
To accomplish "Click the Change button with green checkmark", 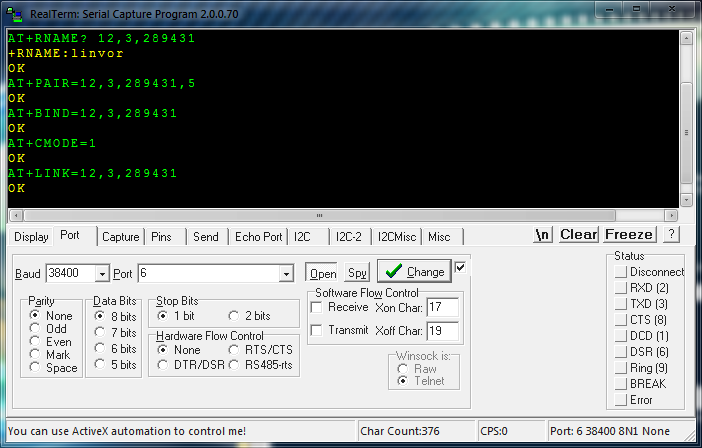I will pyautogui.click(x=413, y=272).
